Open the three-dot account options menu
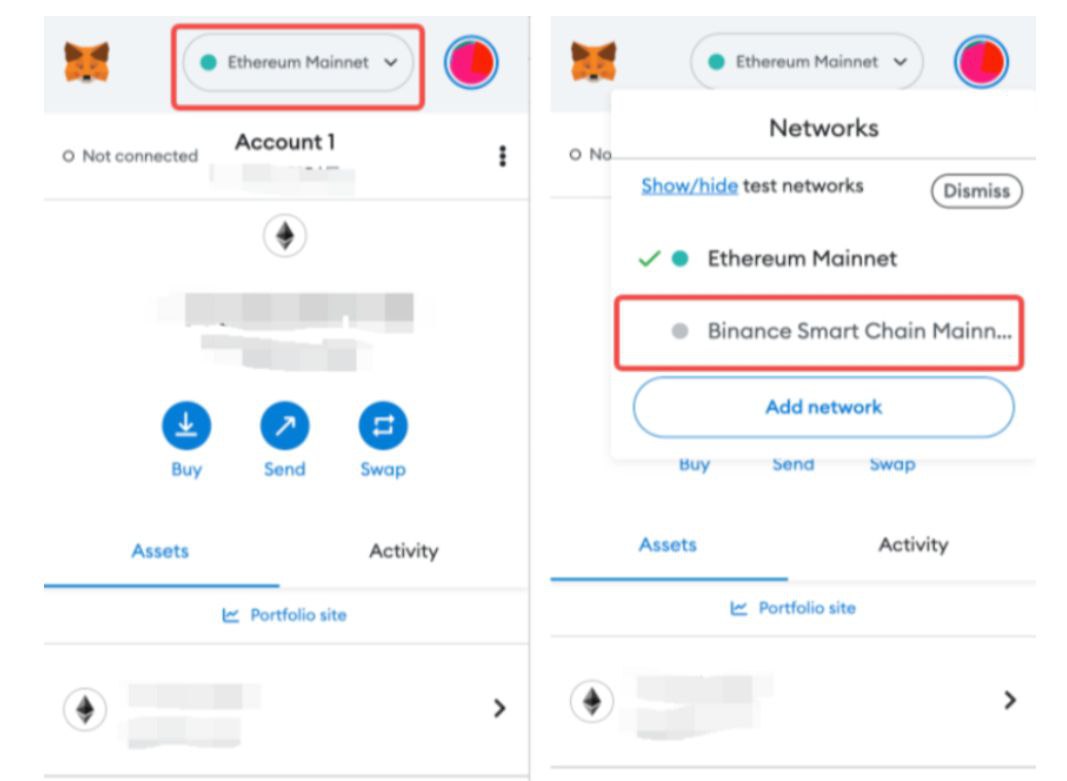The width and height of the screenshot is (1067, 781). (x=502, y=156)
